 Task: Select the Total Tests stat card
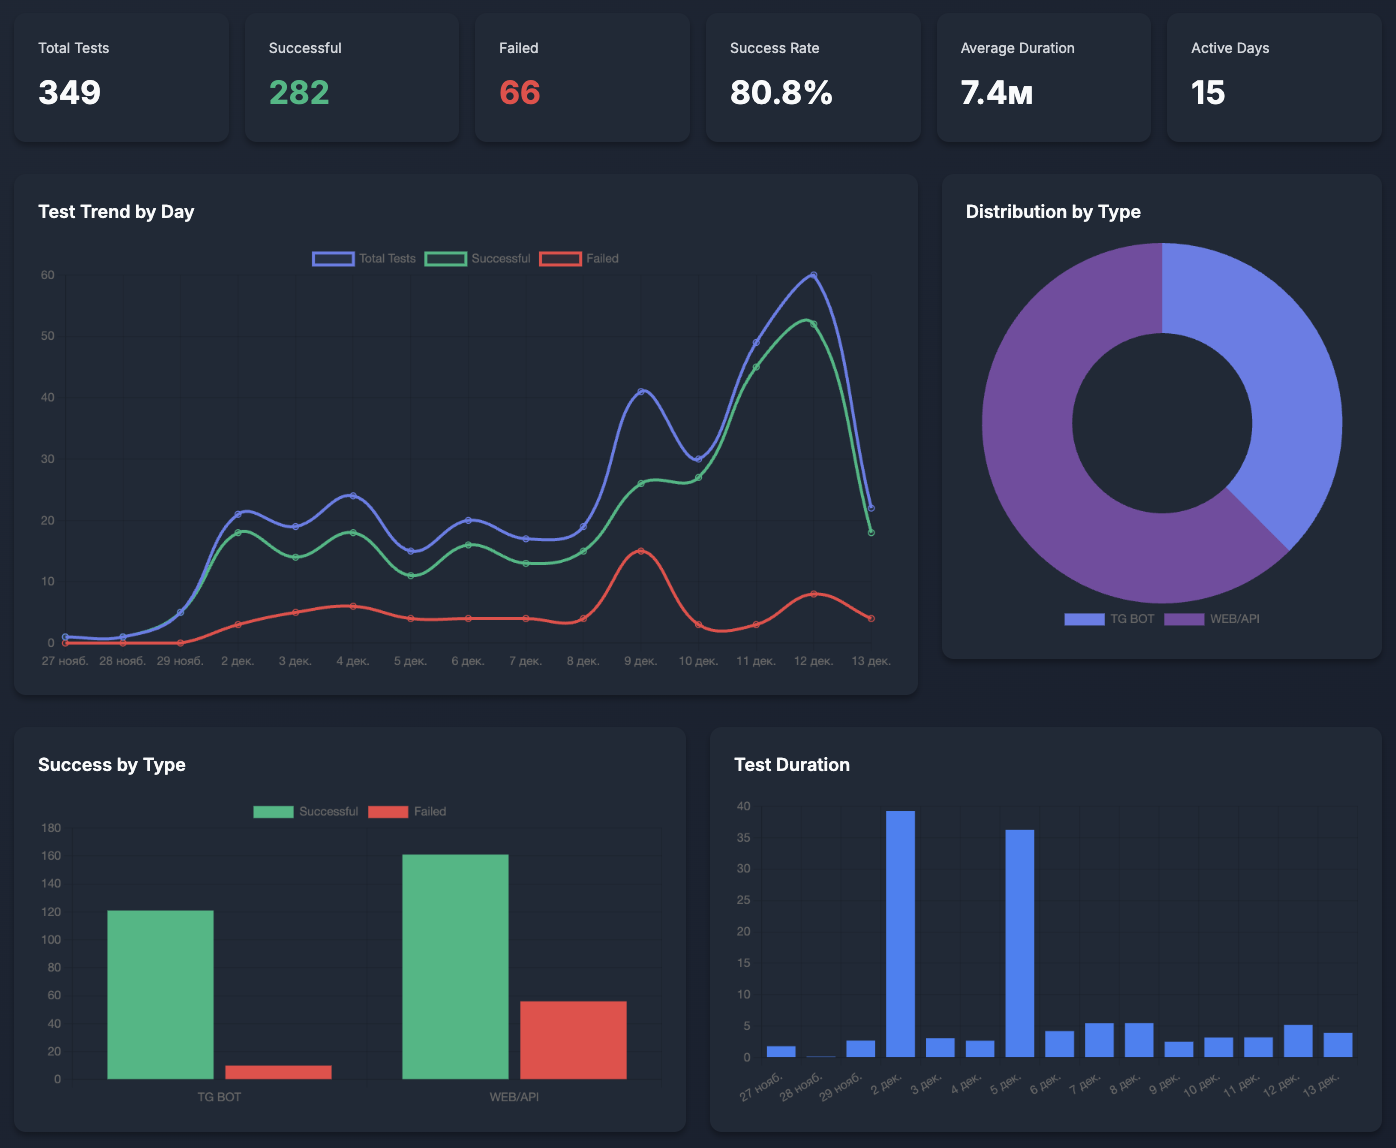(120, 77)
